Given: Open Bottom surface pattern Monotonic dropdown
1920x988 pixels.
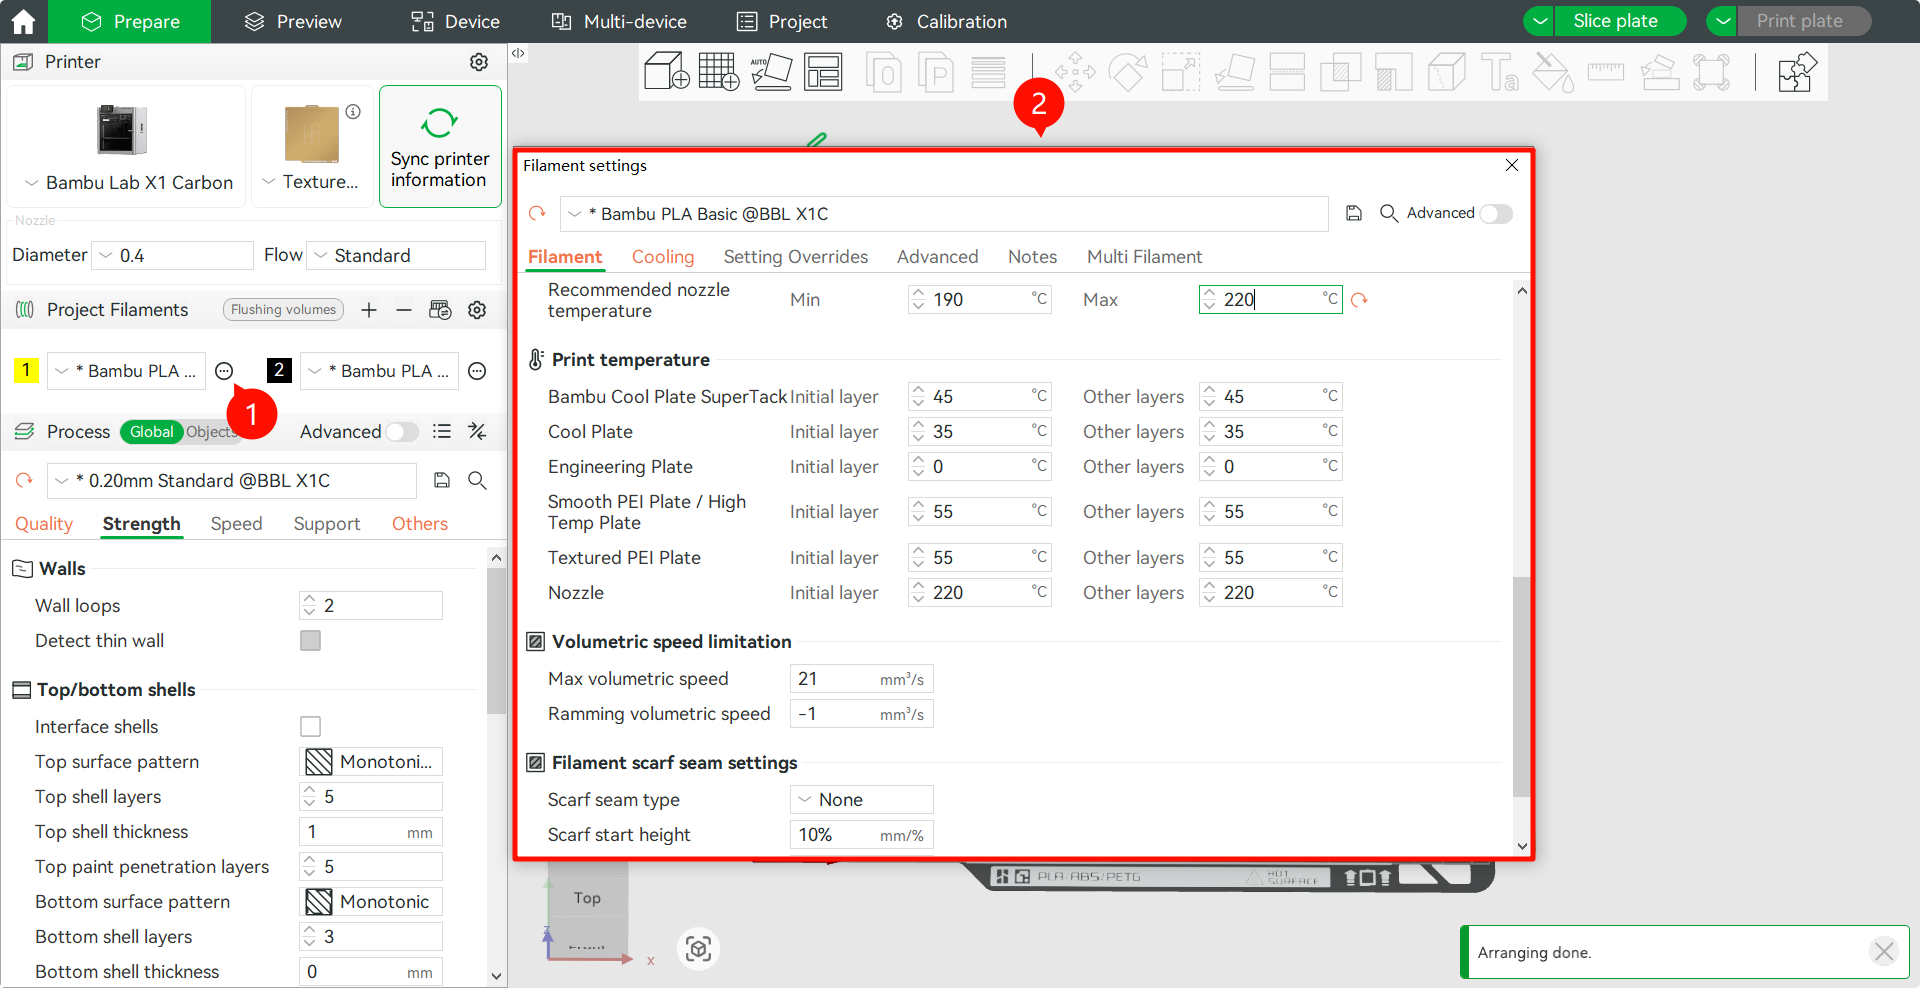Looking at the screenshot, I should click(x=371, y=902).
